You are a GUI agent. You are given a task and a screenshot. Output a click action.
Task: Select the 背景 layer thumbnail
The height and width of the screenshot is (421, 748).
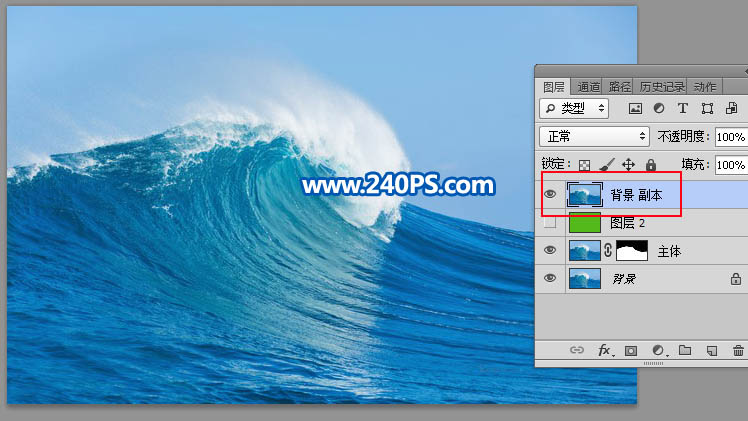[585, 278]
